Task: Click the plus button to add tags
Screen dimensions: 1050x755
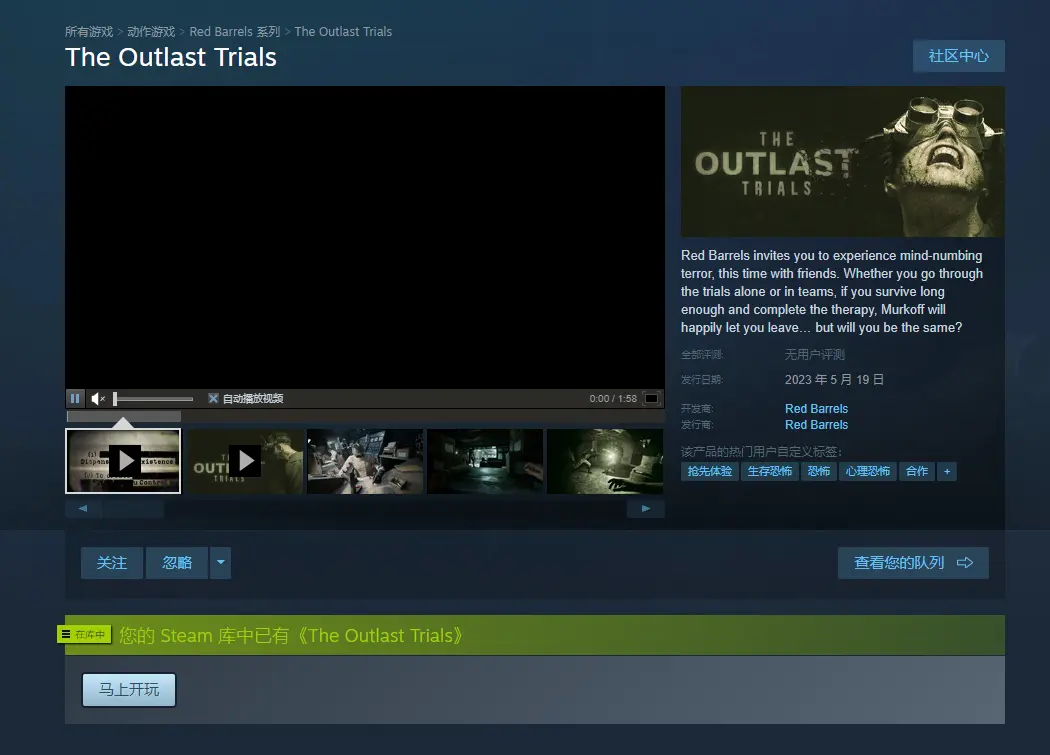Action: pyautogui.click(x=947, y=472)
